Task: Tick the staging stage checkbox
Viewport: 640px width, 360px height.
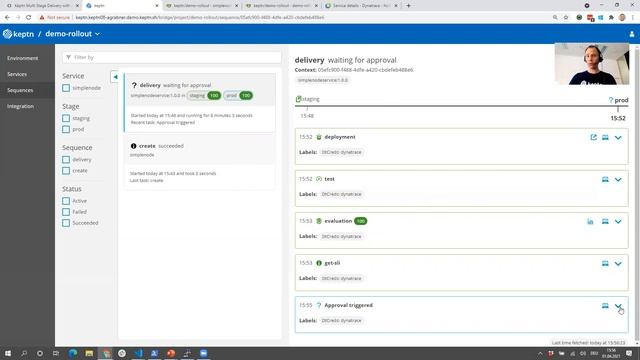Action: (x=66, y=118)
